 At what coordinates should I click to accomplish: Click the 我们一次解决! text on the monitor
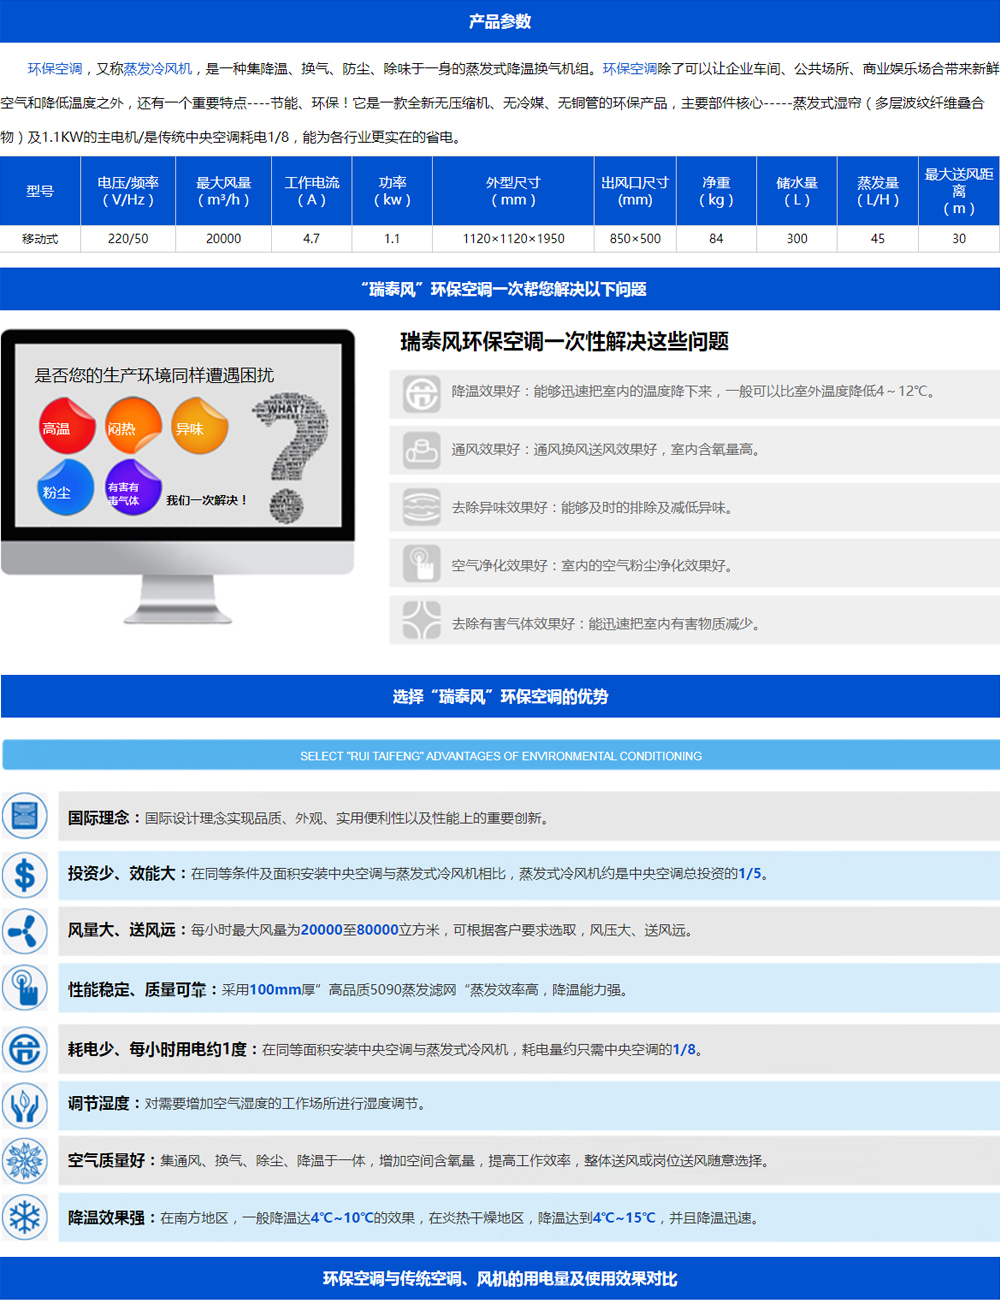click(206, 500)
